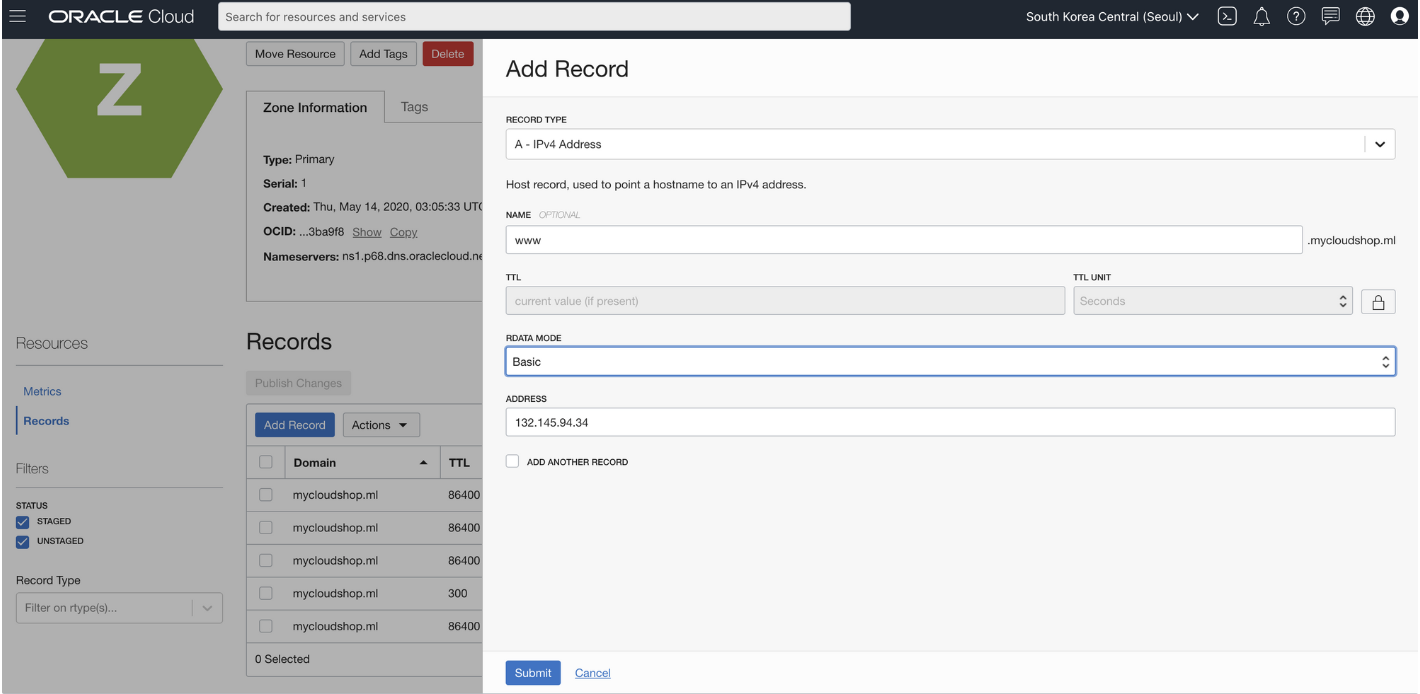Open the user profile icon
Viewport: 1420px width, 694px height.
[1399, 17]
